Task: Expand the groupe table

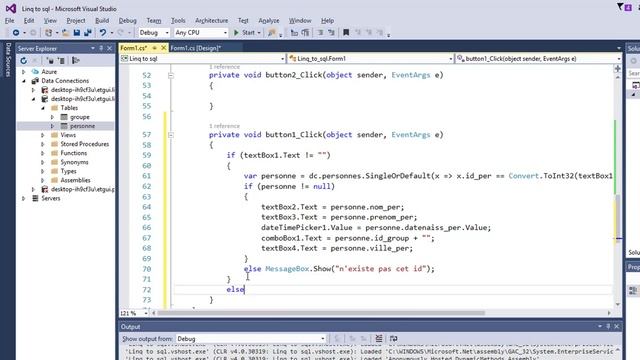Action: [52, 117]
